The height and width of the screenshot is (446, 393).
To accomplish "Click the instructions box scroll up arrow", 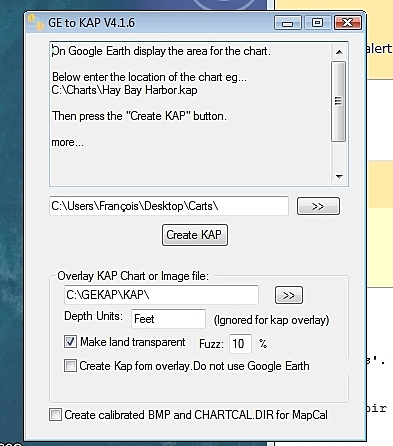I will pos(339,52).
